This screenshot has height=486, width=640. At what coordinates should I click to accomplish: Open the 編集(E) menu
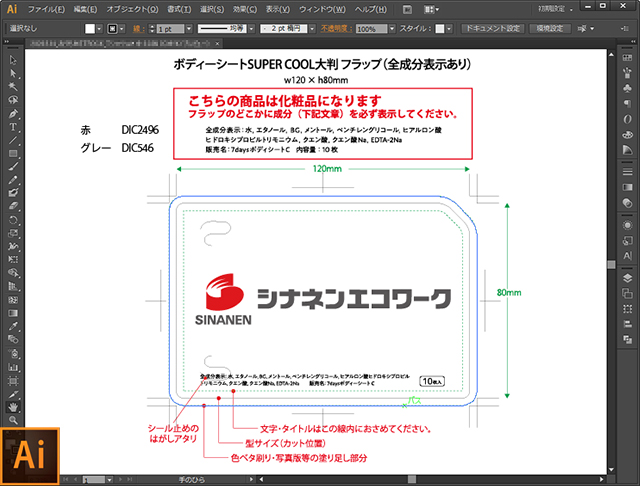click(x=85, y=9)
